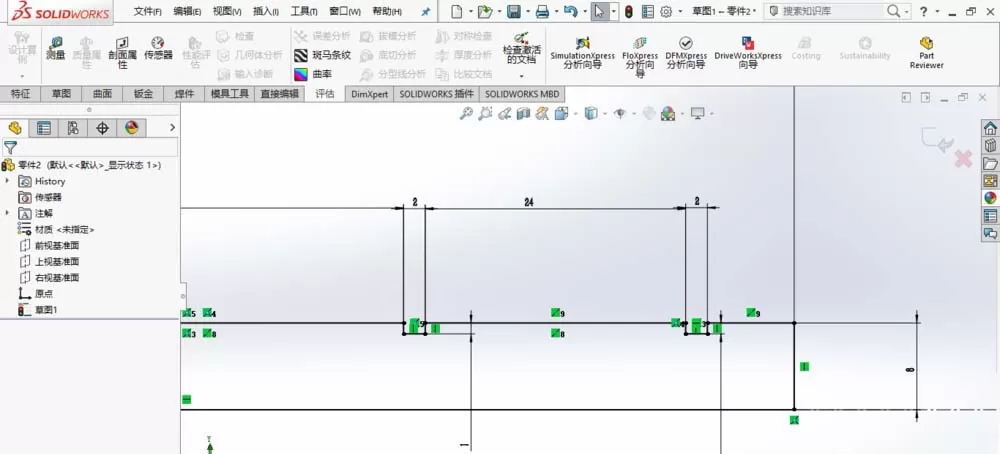This screenshot has width=1000, height=454.
Task: Open dropdown under 检查激活的文档
Action: (521, 76)
